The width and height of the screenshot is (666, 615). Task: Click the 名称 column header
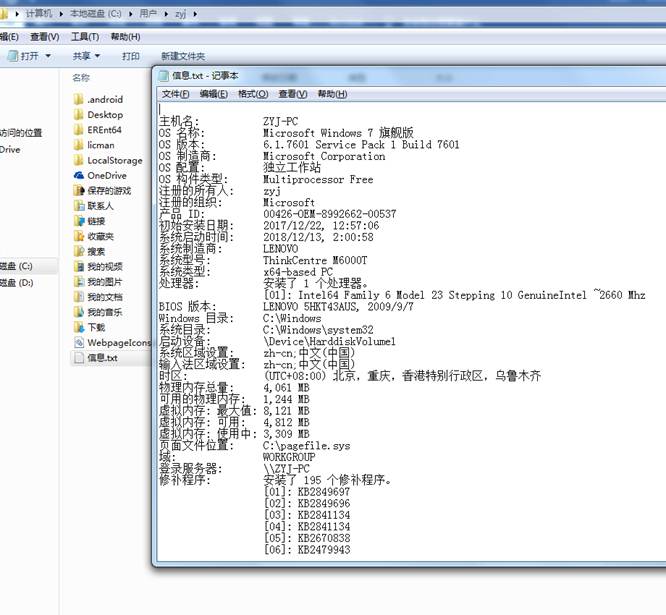(x=81, y=78)
